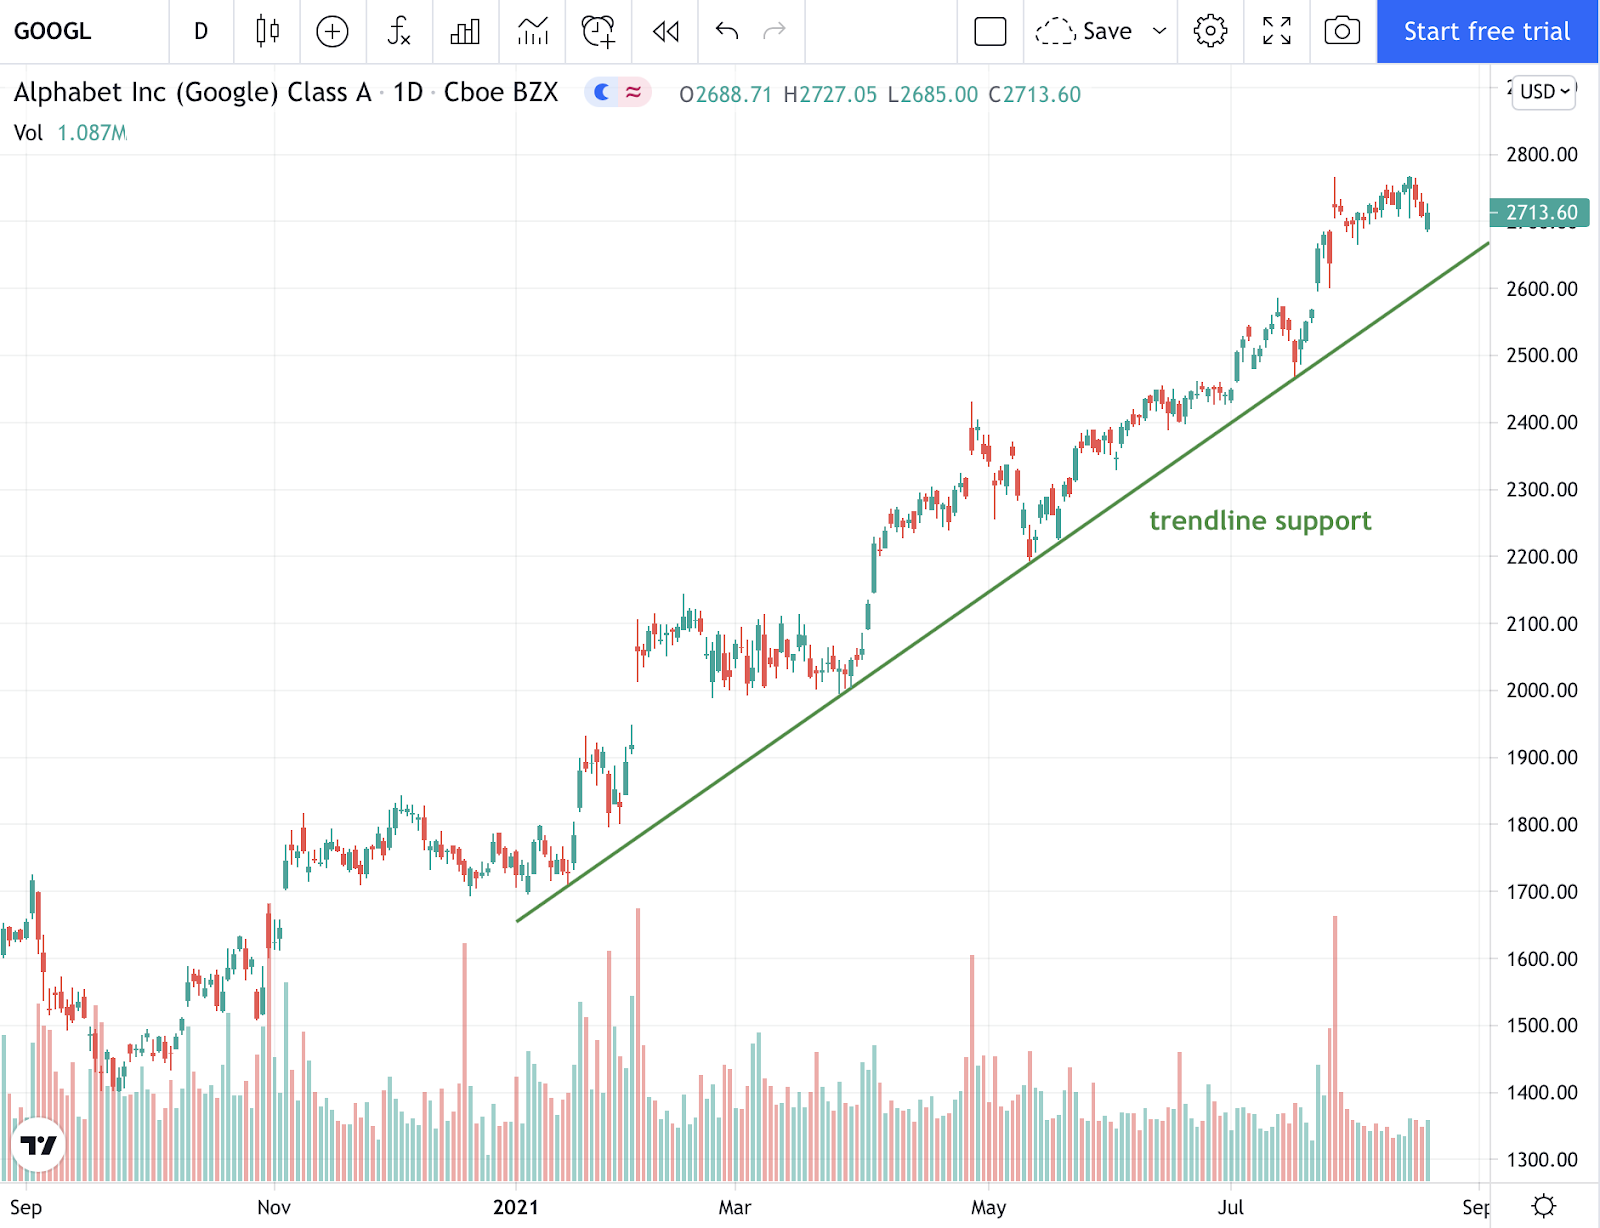The height and width of the screenshot is (1228, 1600).
Task: Change the D daily interval
Action: coord(201,31)
